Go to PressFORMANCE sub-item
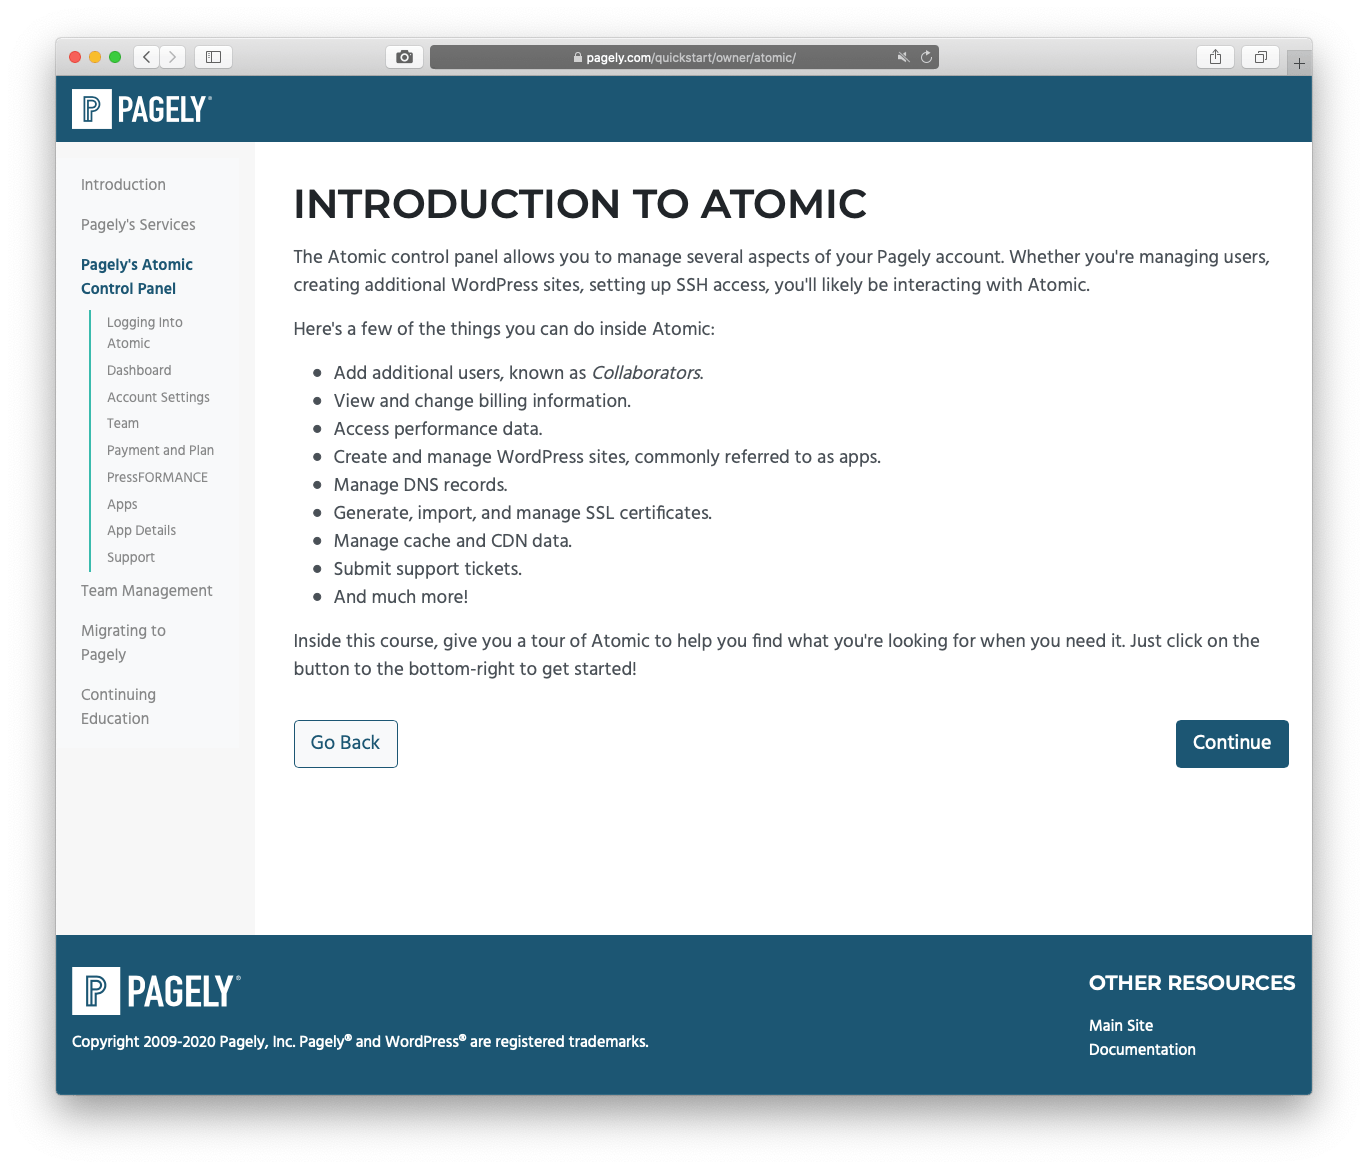1368x1169 pixels. coord(157,477)
